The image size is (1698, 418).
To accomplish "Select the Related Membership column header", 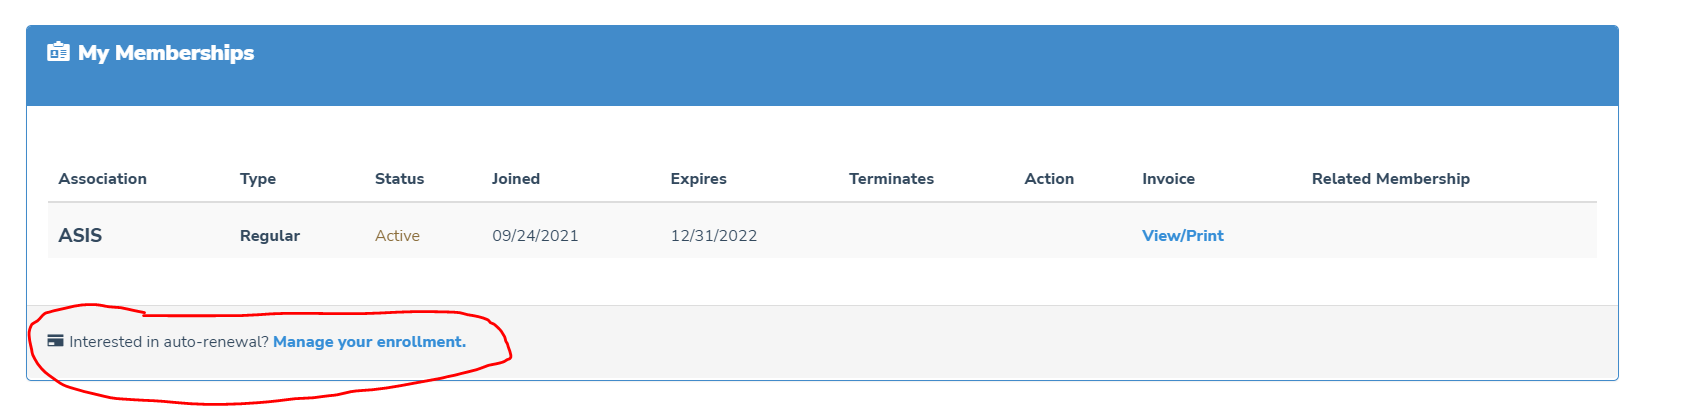I will pyautogui.click(x=1391, y=179).
